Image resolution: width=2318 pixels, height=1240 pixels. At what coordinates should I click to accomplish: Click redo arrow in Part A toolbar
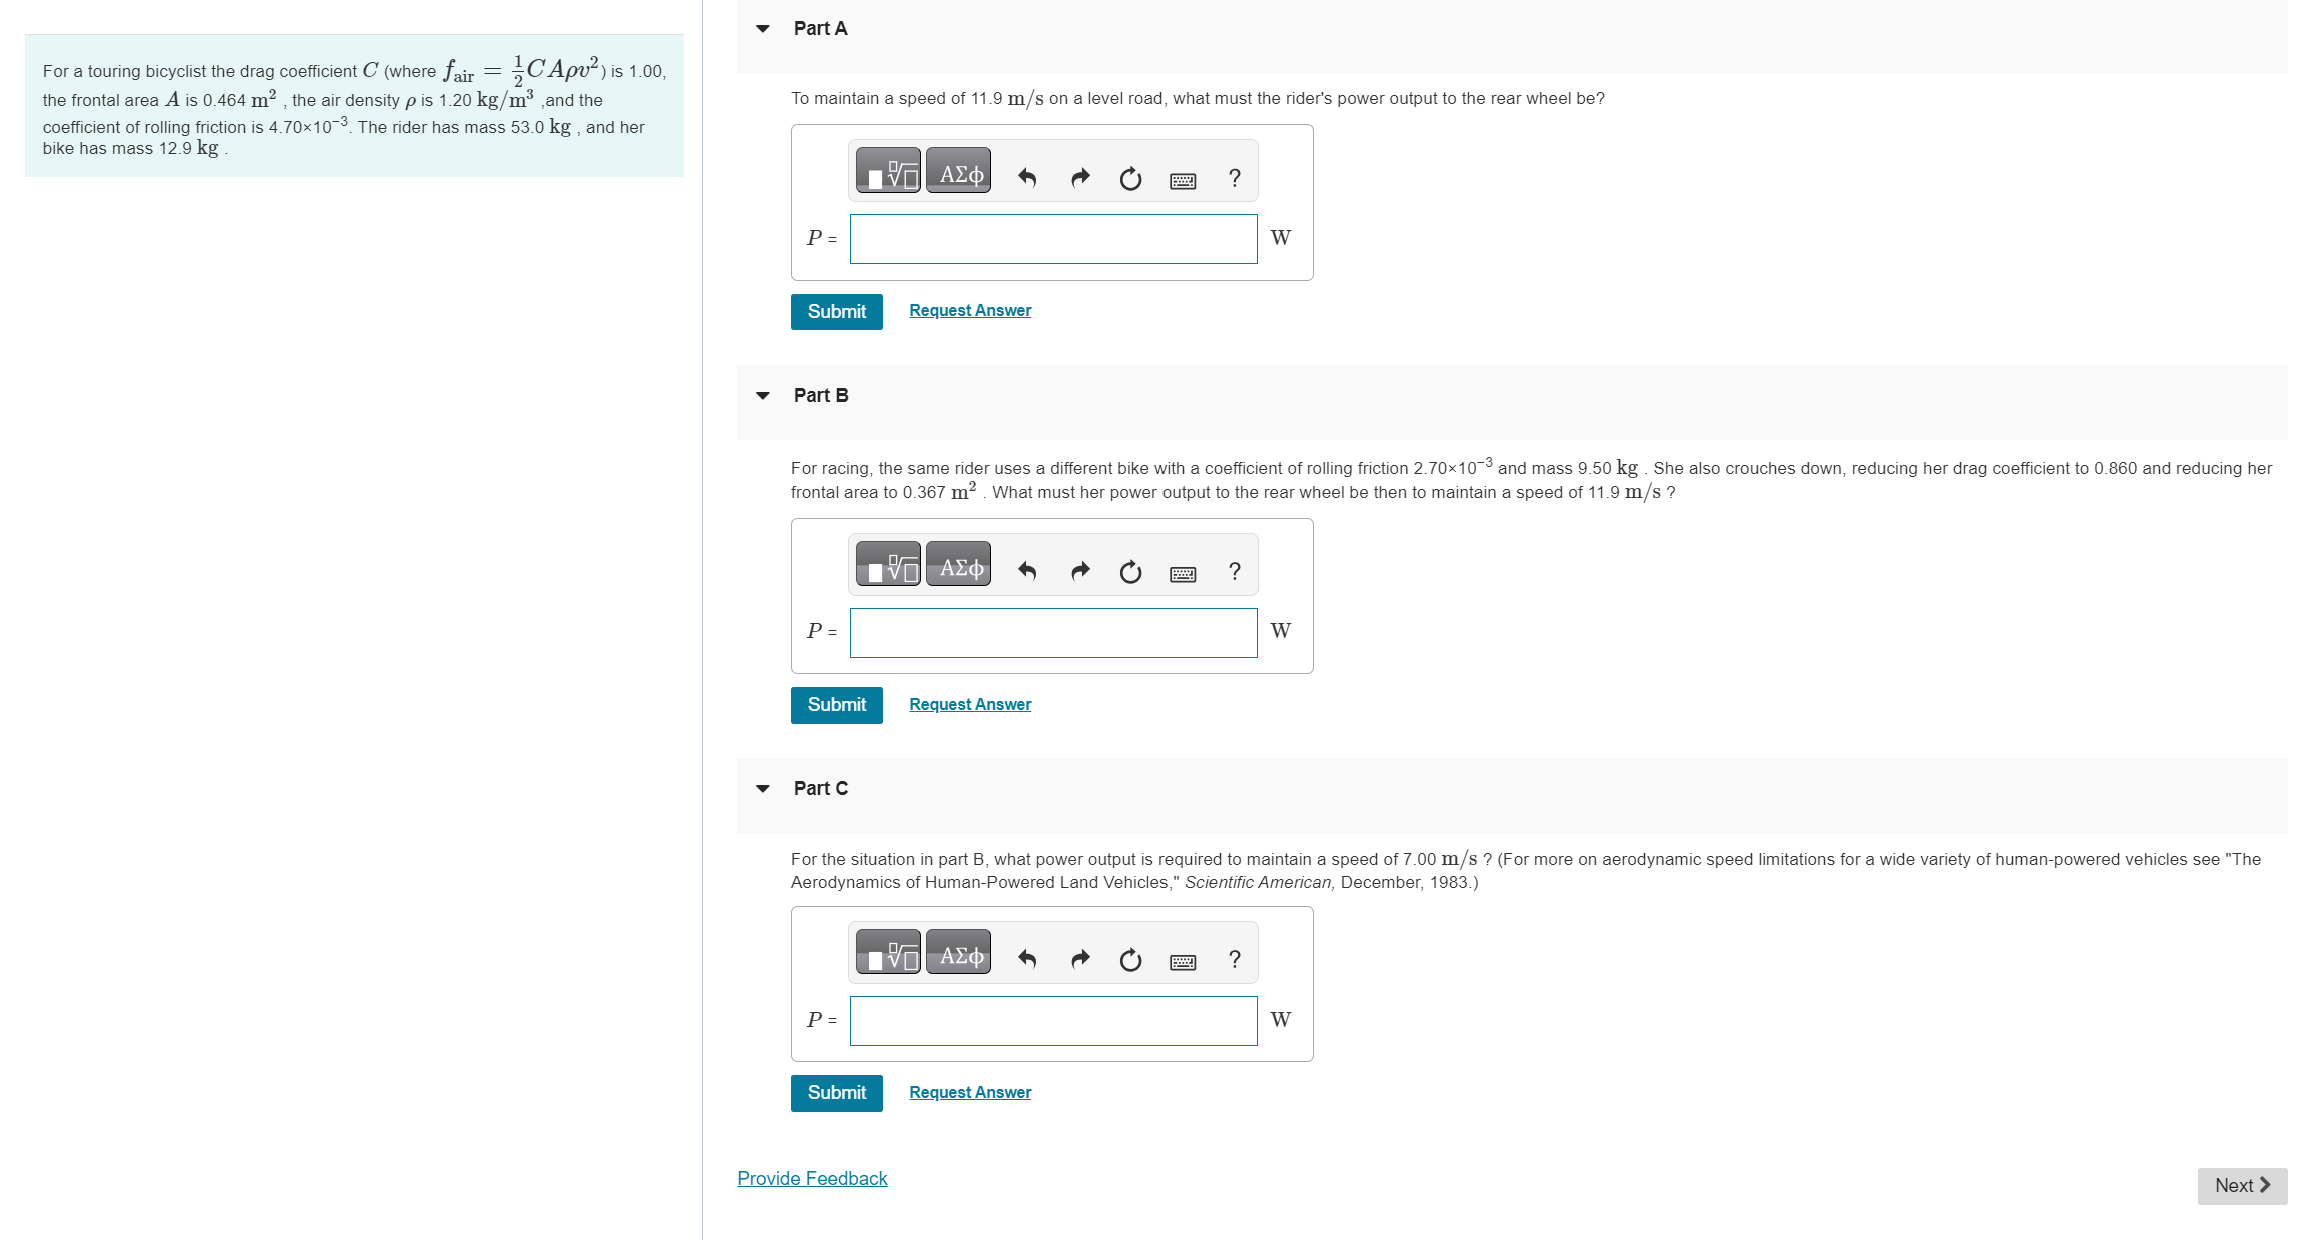pyautogui.click(x=1080, y=178)
